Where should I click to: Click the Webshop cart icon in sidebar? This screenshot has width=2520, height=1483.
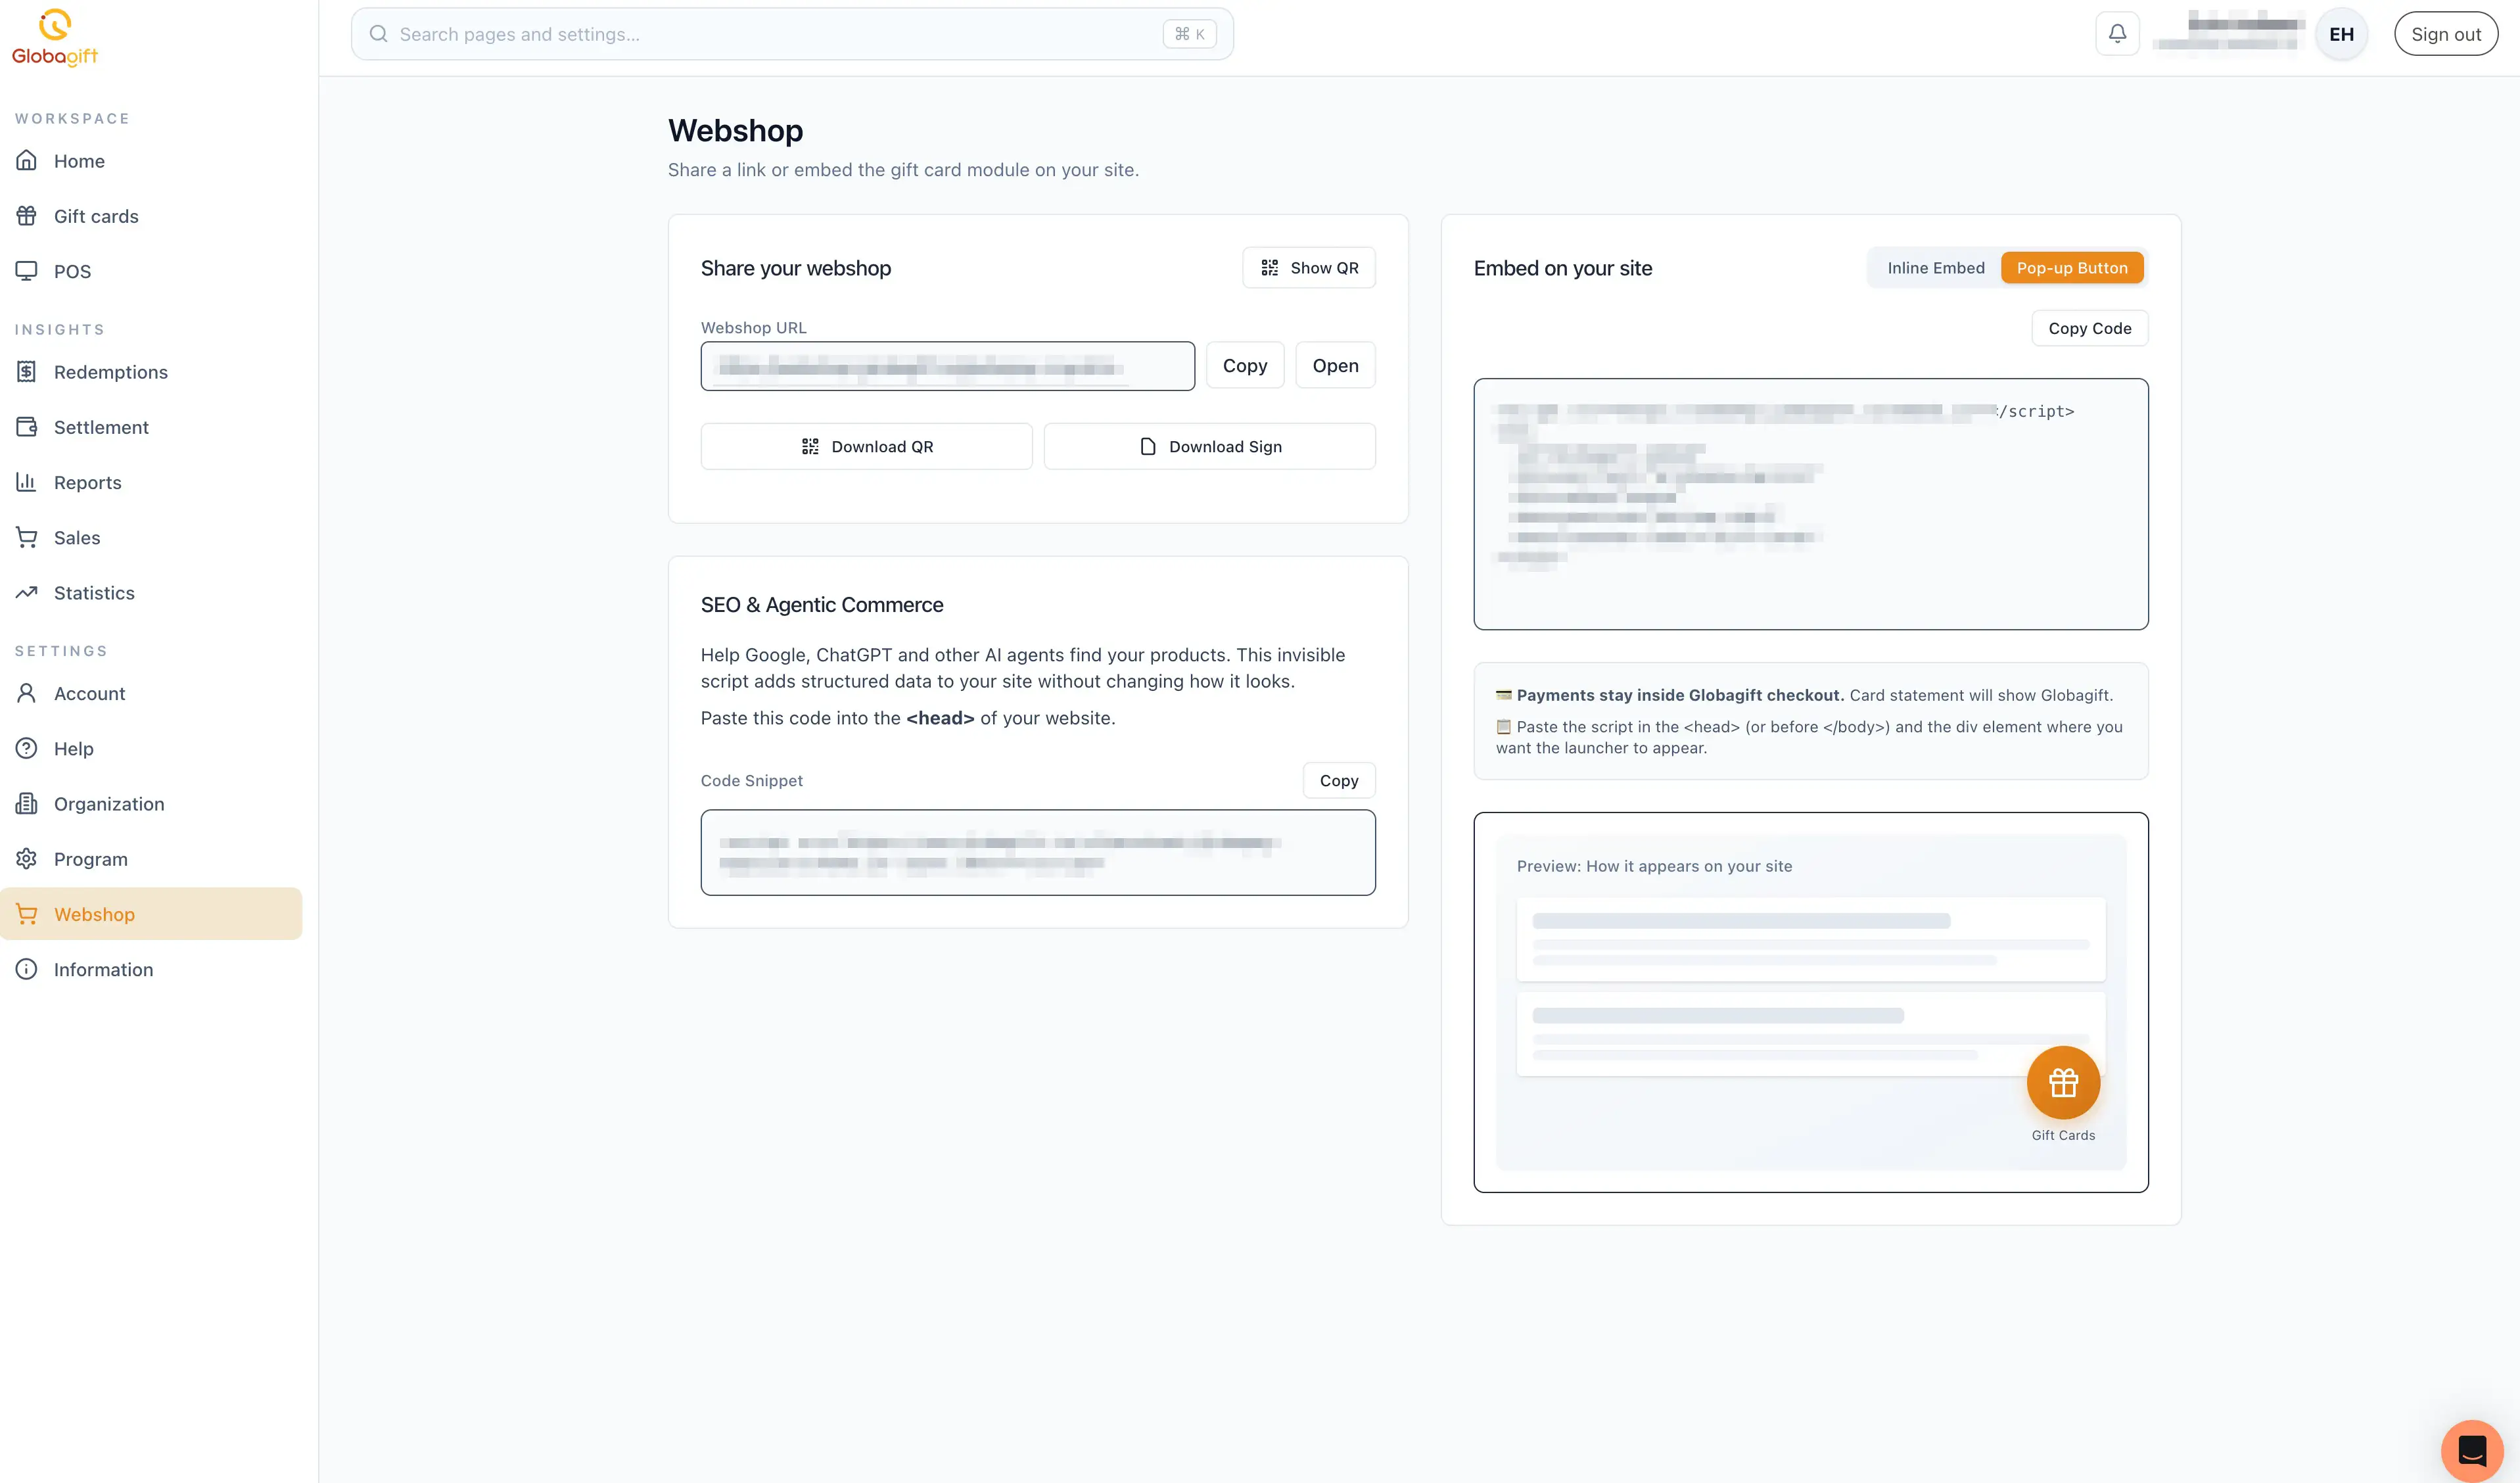27,914
